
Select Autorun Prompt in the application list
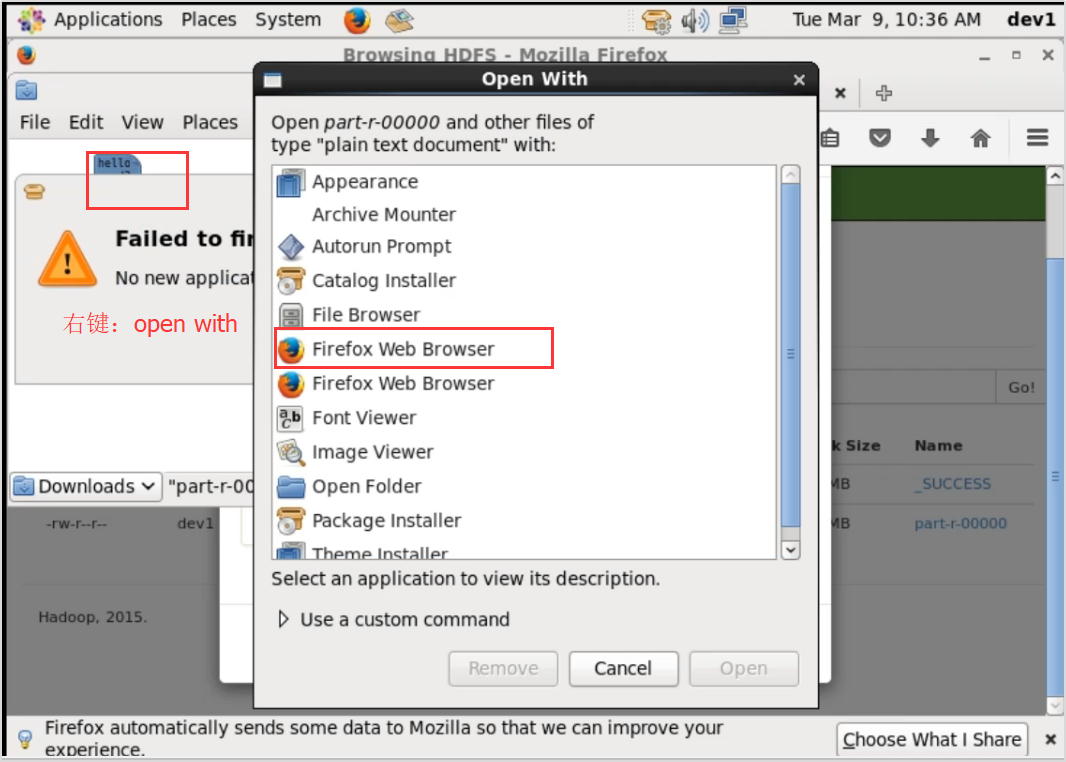(524, 247)
